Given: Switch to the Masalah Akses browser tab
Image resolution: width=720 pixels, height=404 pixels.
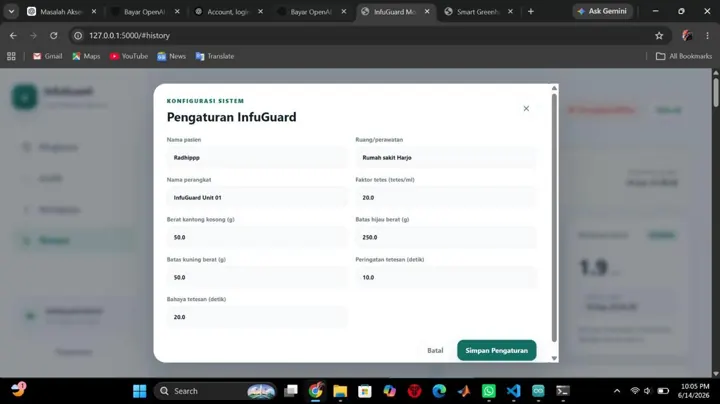Looking at the screenshot, I should pos(62,12).
